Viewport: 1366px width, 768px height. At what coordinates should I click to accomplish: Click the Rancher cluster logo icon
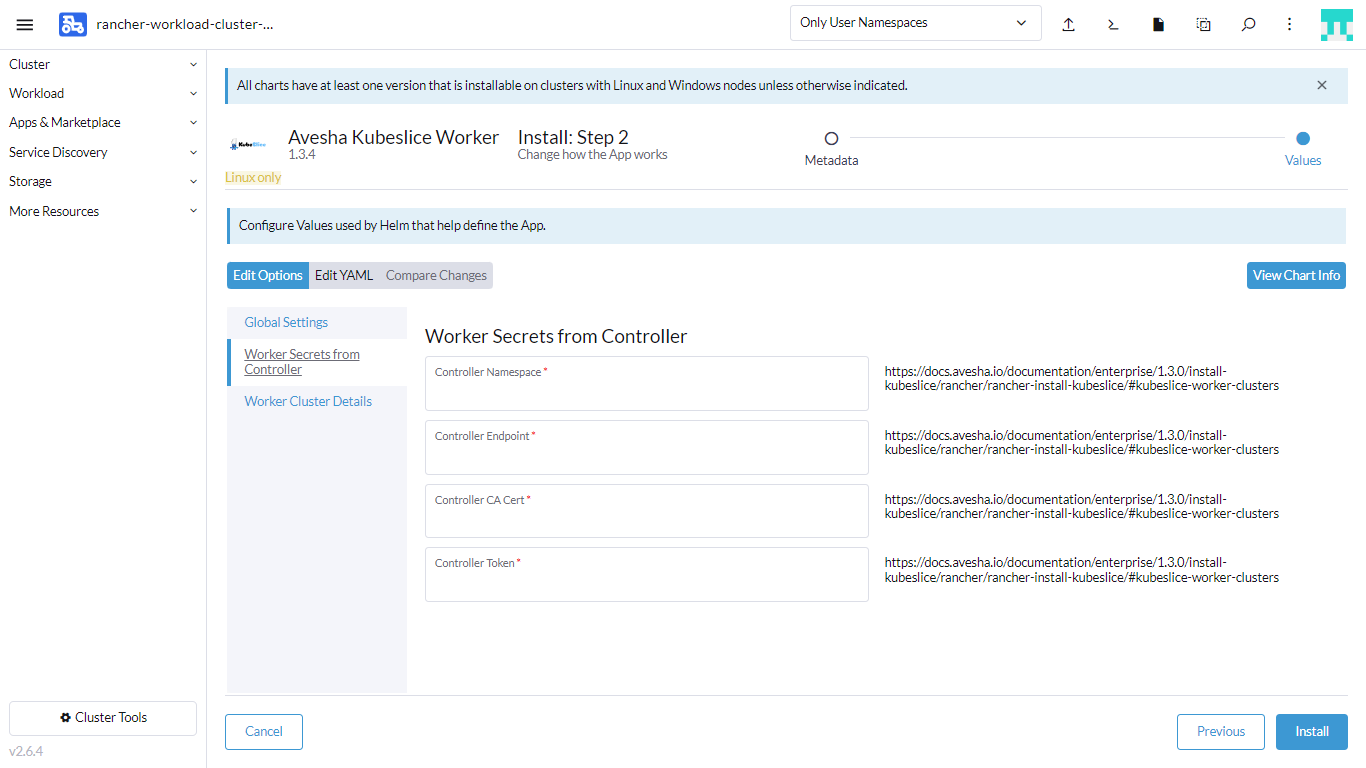[x=72, y=24]
